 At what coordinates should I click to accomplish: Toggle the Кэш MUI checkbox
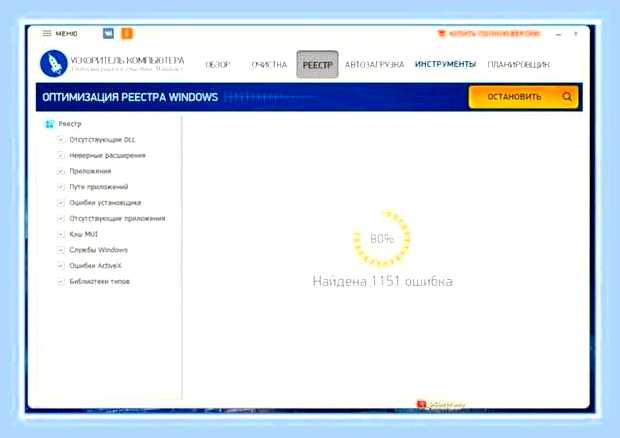[60, 234]
